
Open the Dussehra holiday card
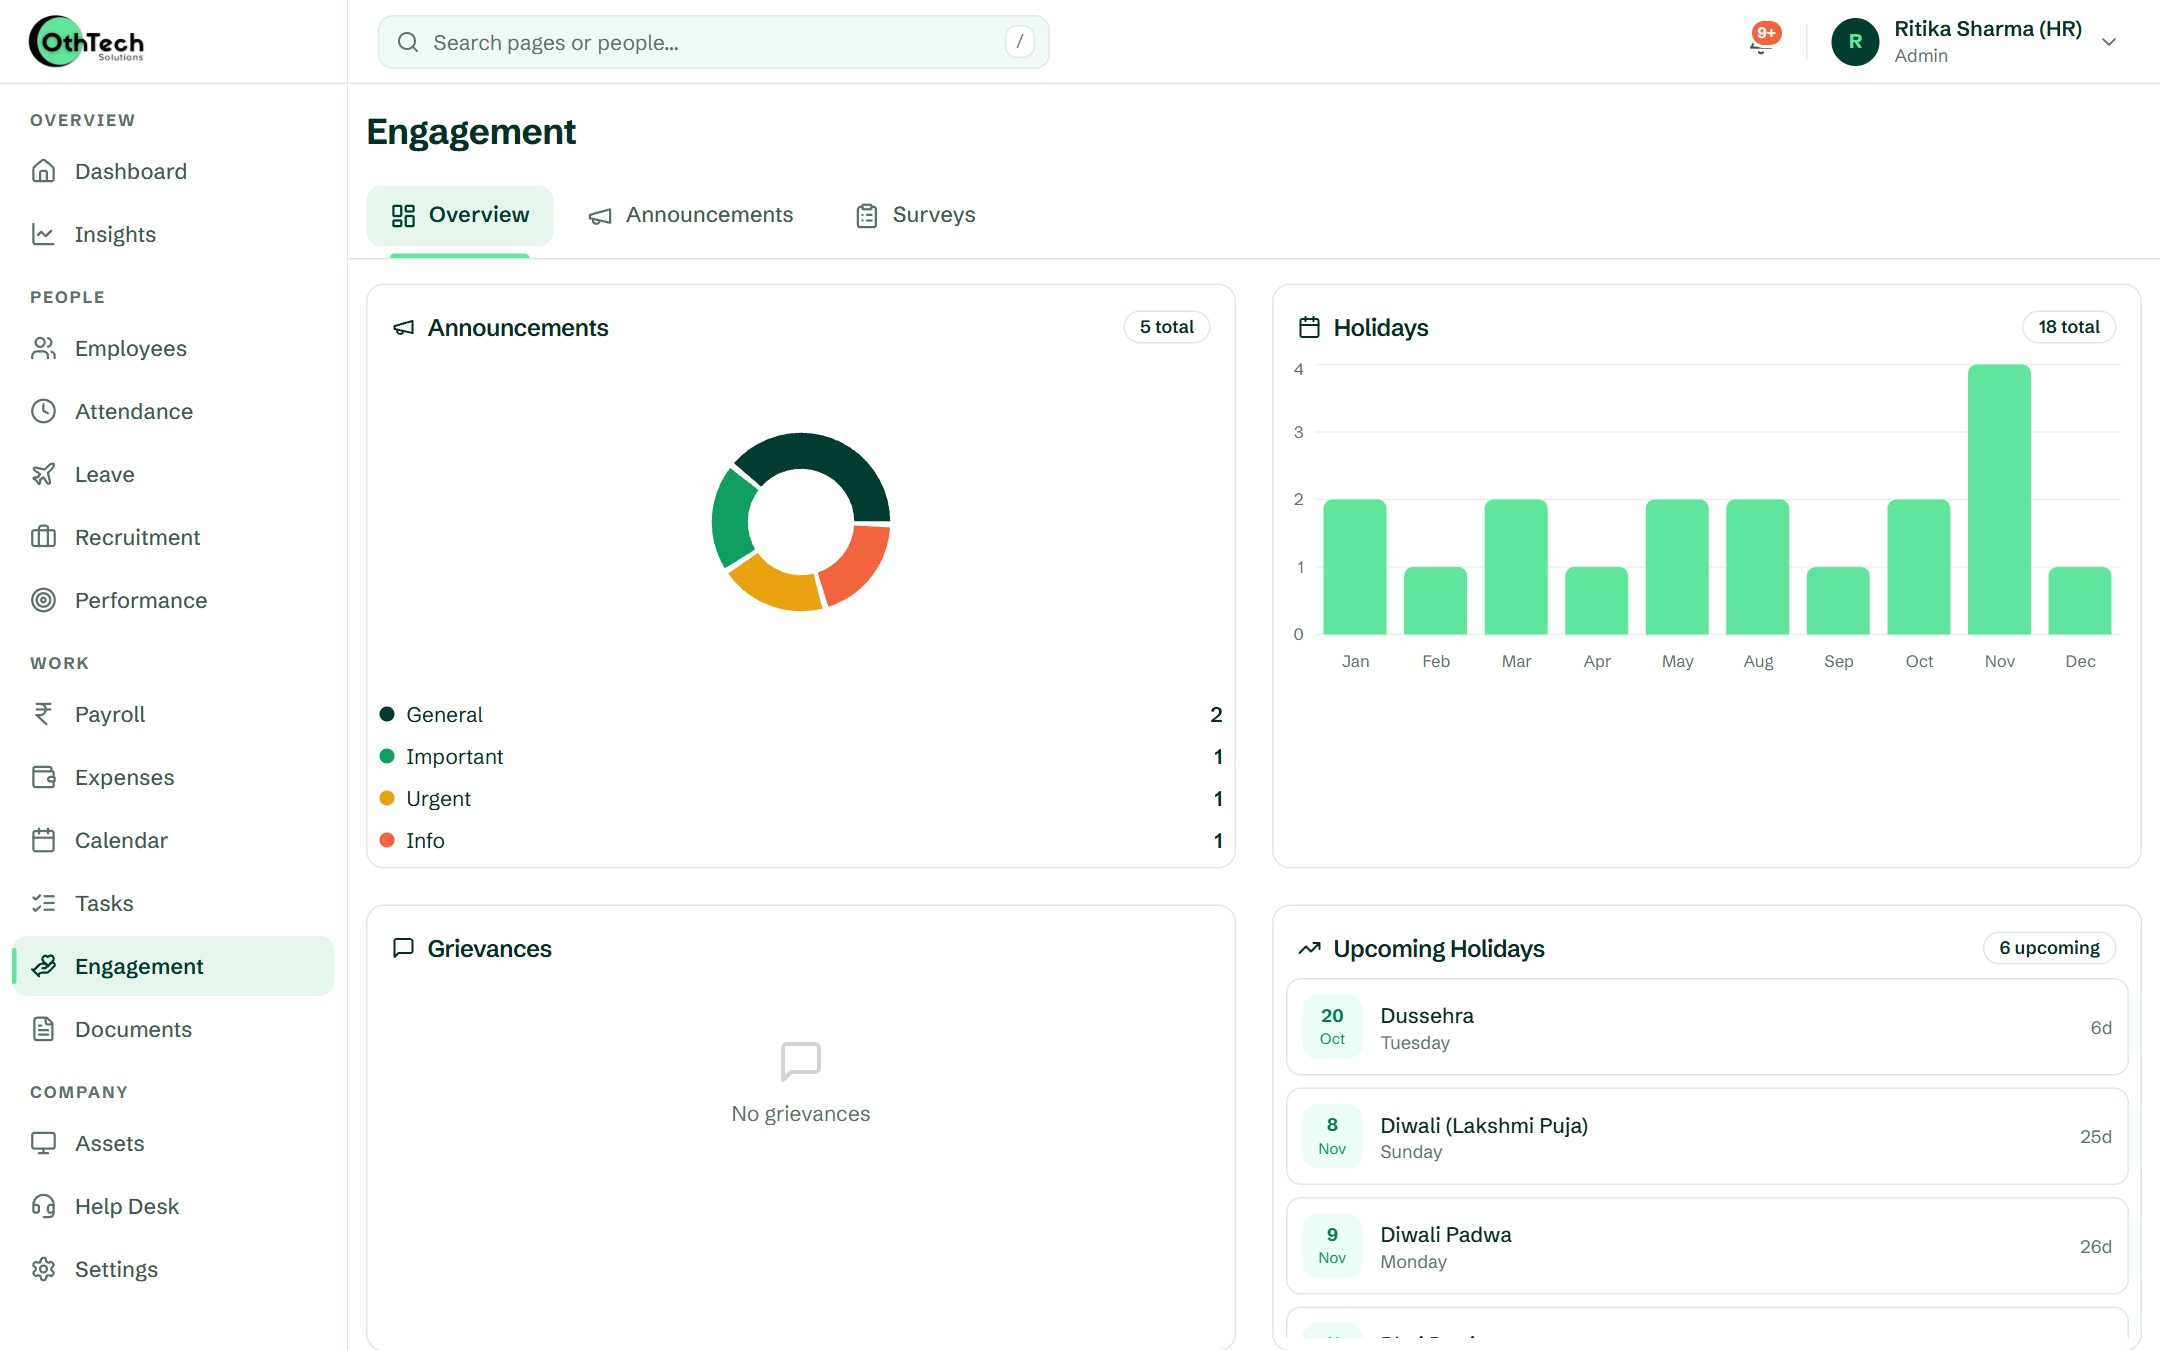coord(1707,1027)
